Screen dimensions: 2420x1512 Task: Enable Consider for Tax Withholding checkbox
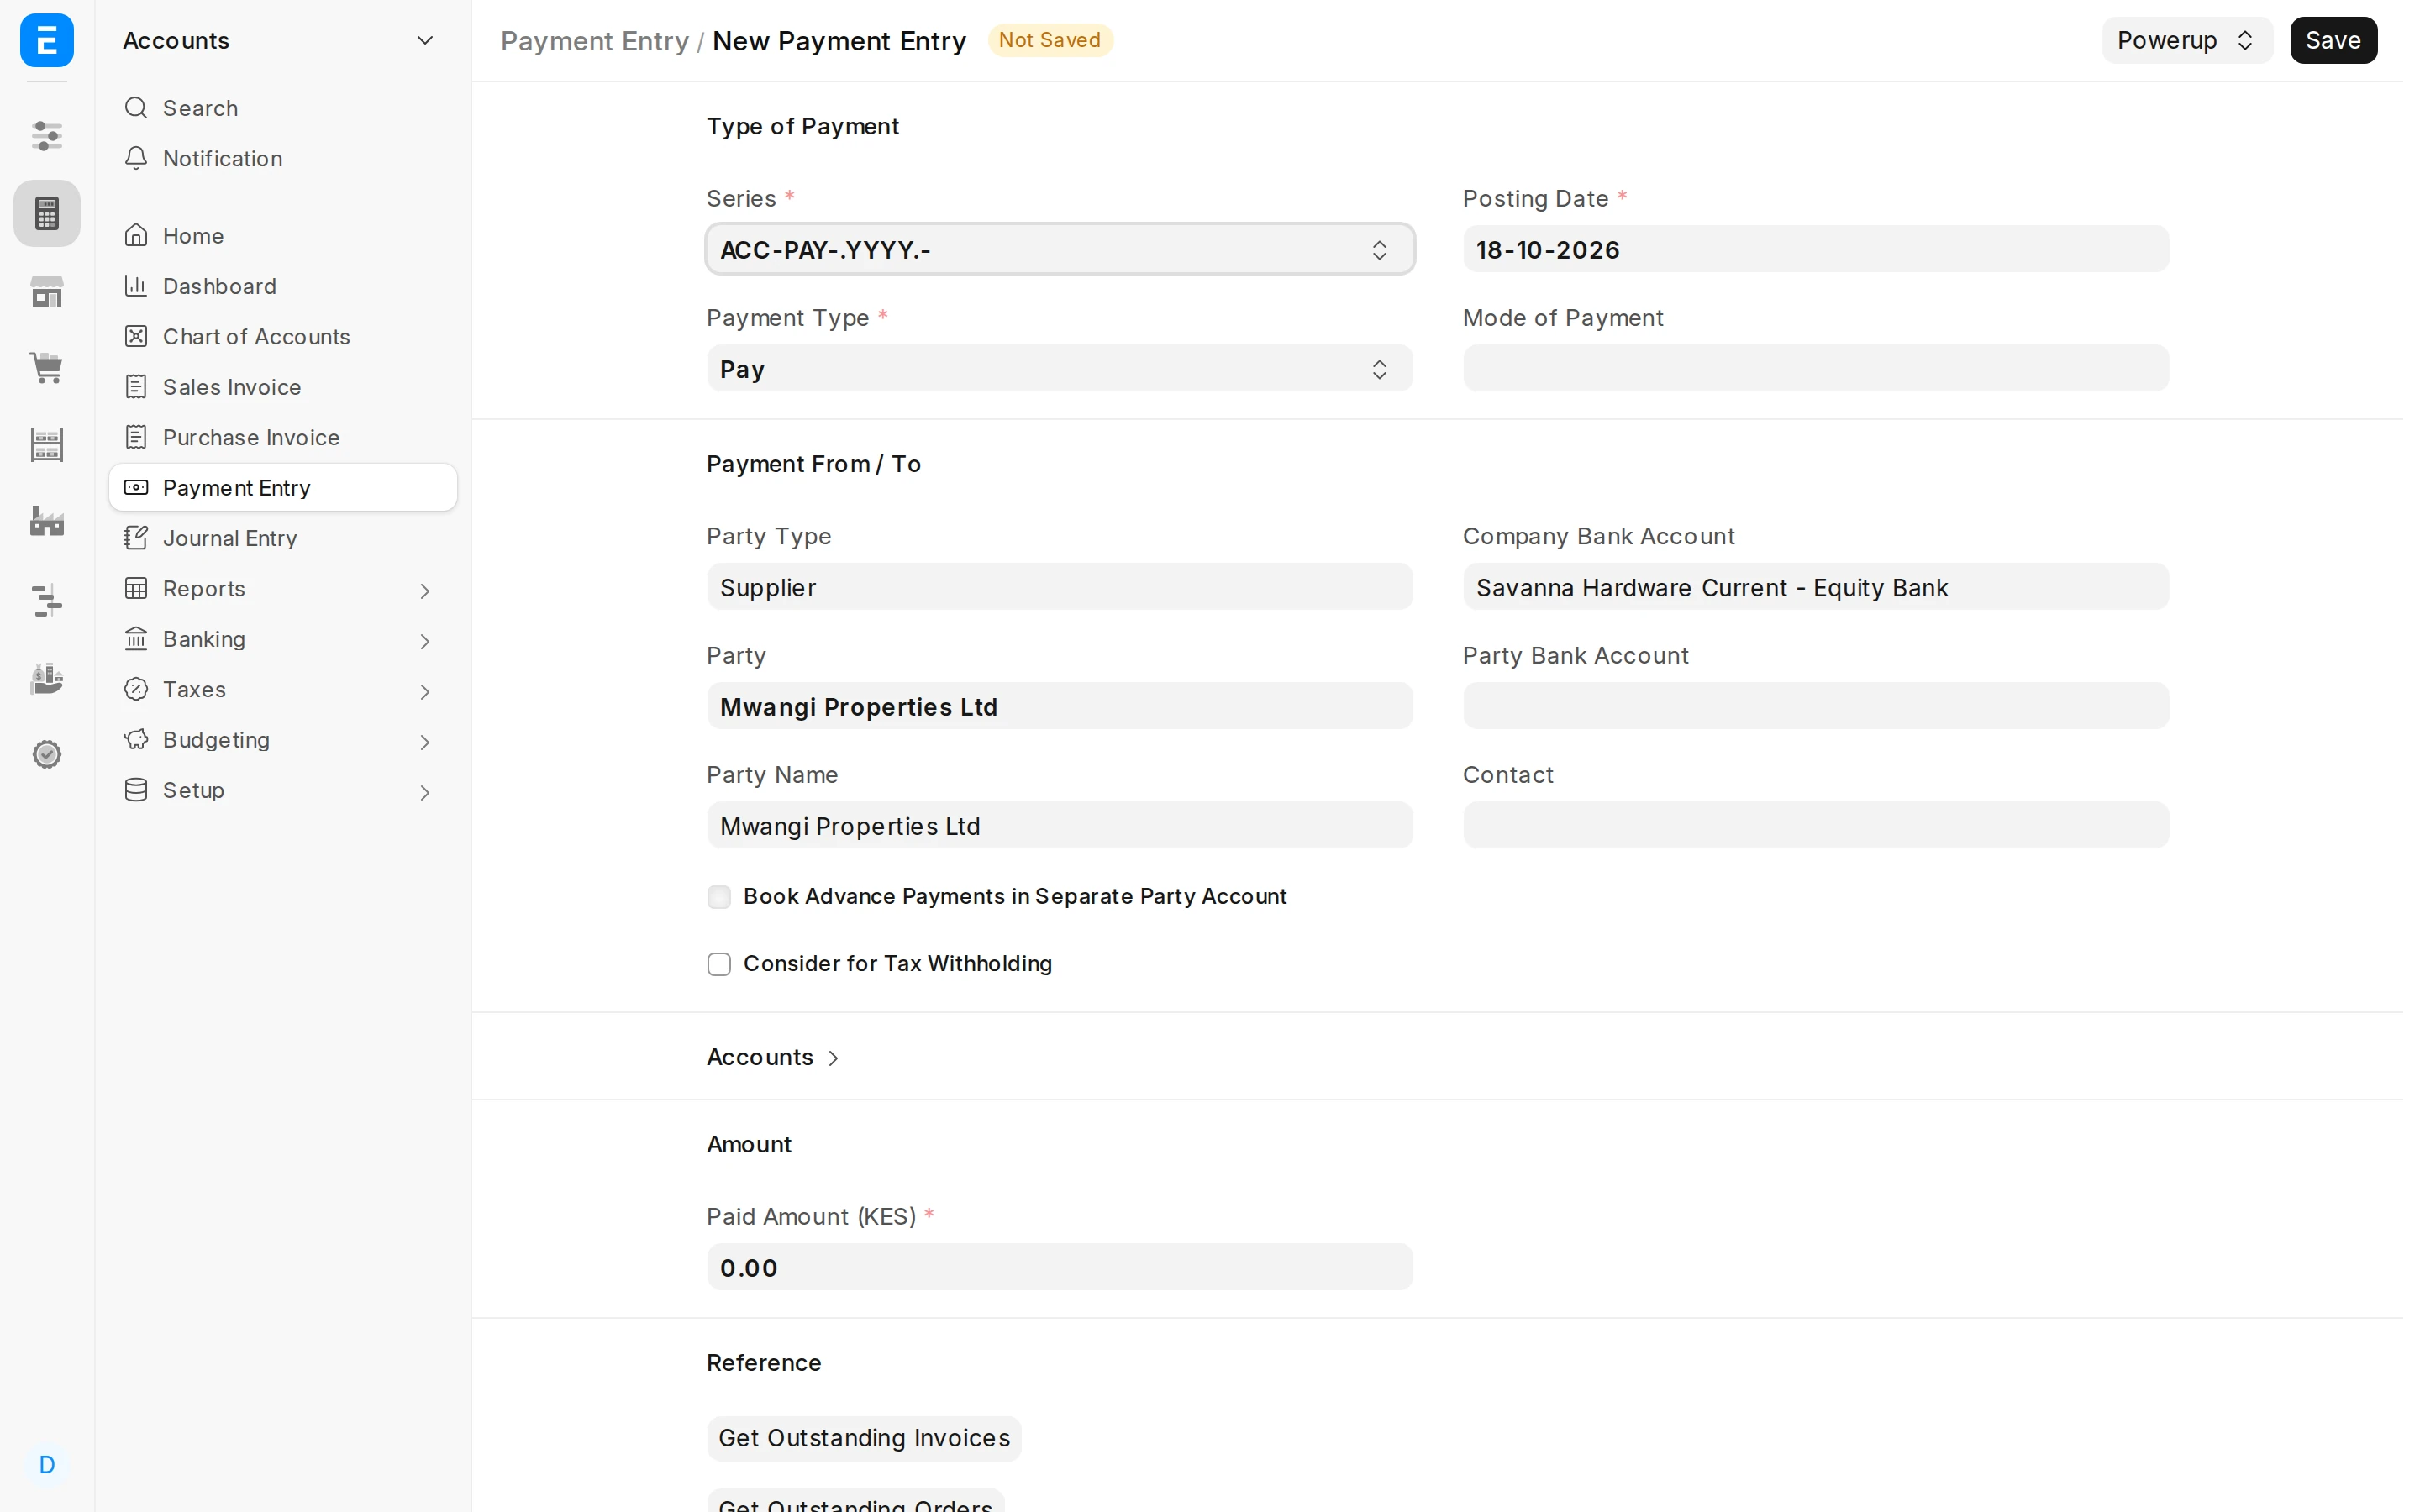[719, 964]
